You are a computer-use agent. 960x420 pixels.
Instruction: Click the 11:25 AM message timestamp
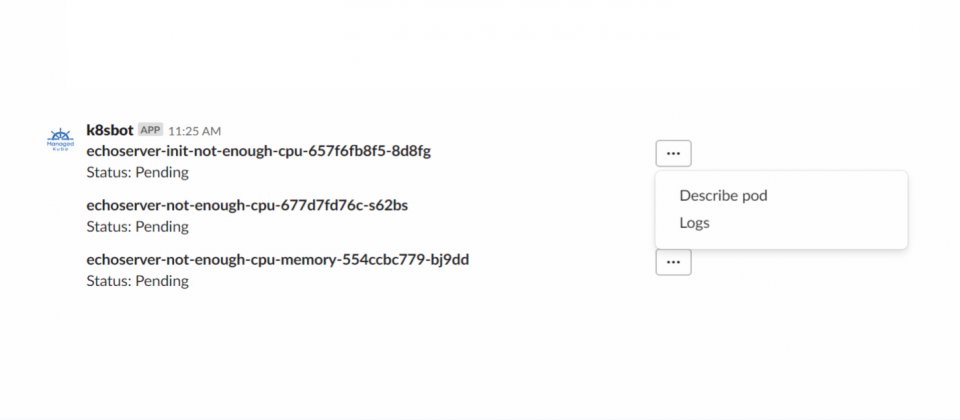point(195,131)
